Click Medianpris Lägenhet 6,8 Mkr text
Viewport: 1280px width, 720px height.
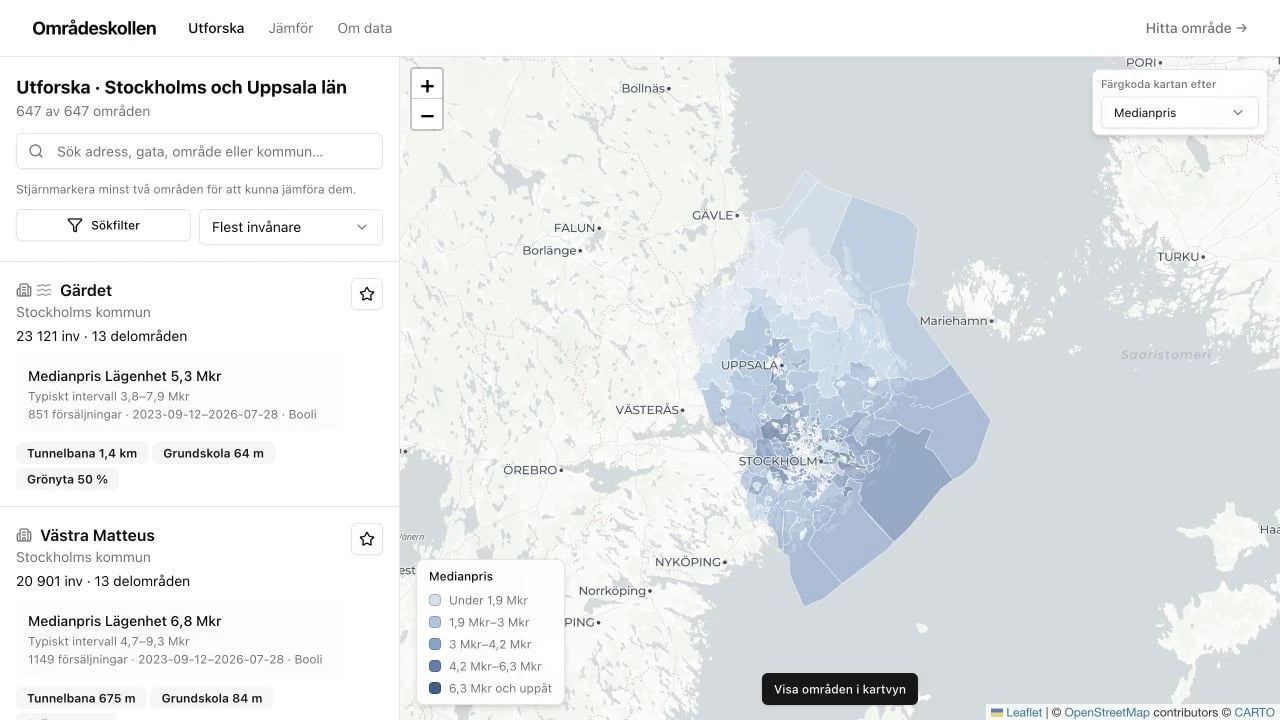(125, 621)
